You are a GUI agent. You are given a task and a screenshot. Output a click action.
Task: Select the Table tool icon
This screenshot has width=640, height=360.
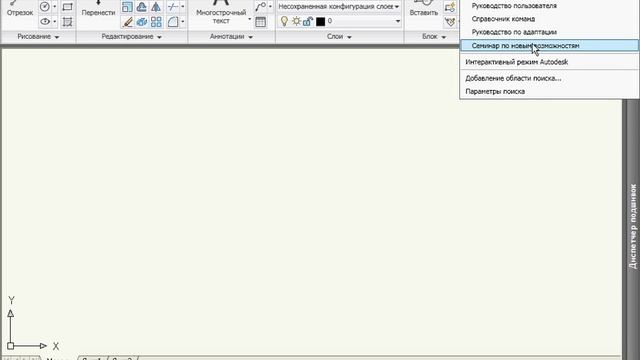[260, 22]
